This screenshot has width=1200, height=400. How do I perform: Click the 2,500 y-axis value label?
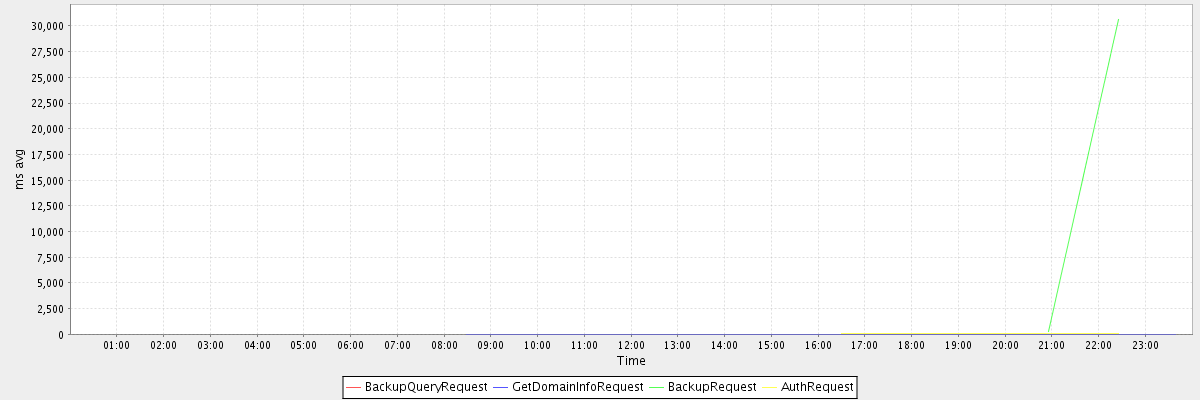(x=49, y=308)
